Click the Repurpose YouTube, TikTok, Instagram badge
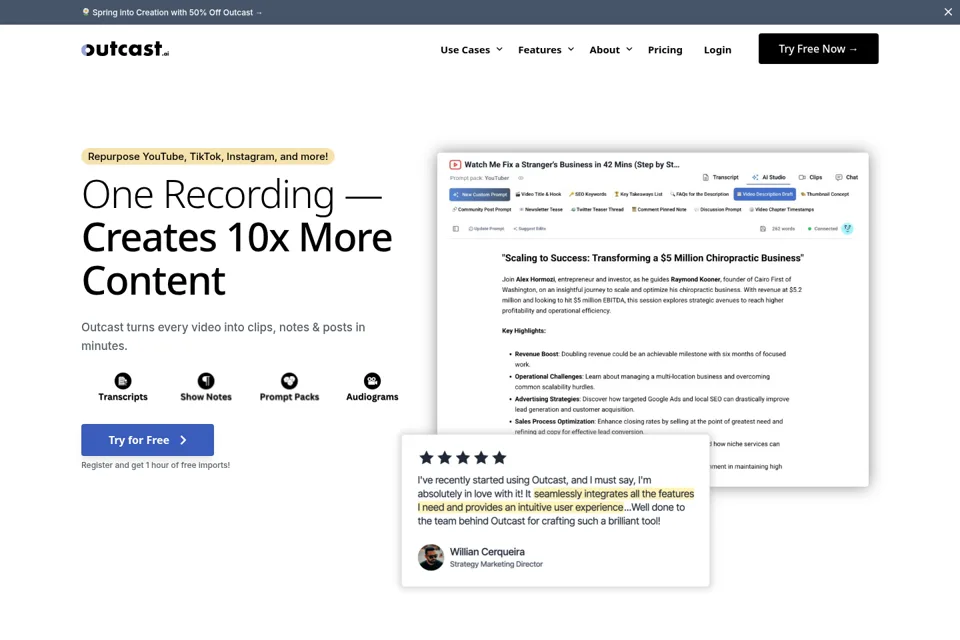 (x=208, y=156)
